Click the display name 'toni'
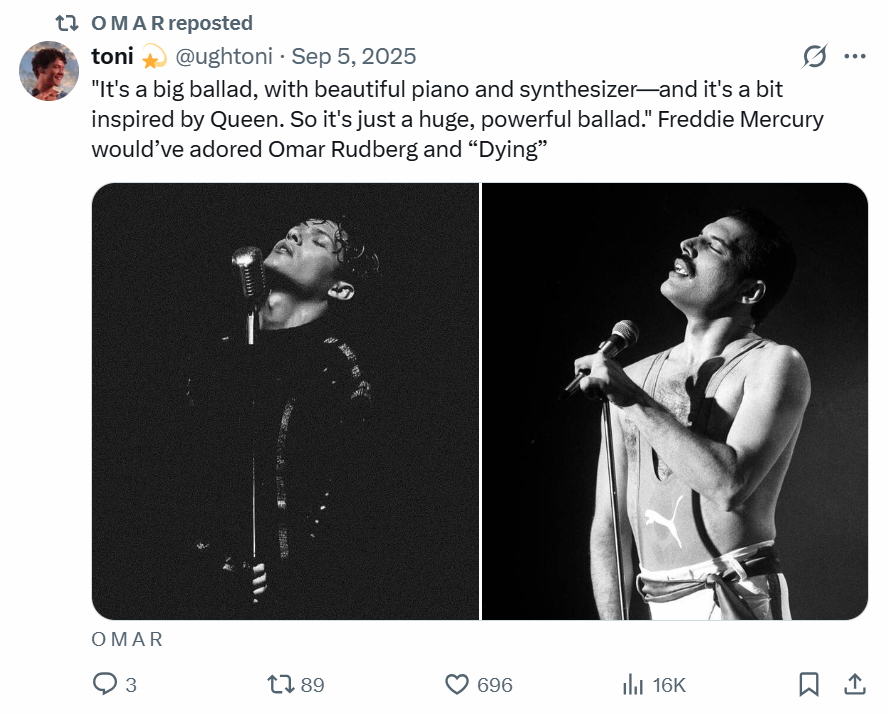Viewport: 888px width, 714px height. click(x=112, y=56)
